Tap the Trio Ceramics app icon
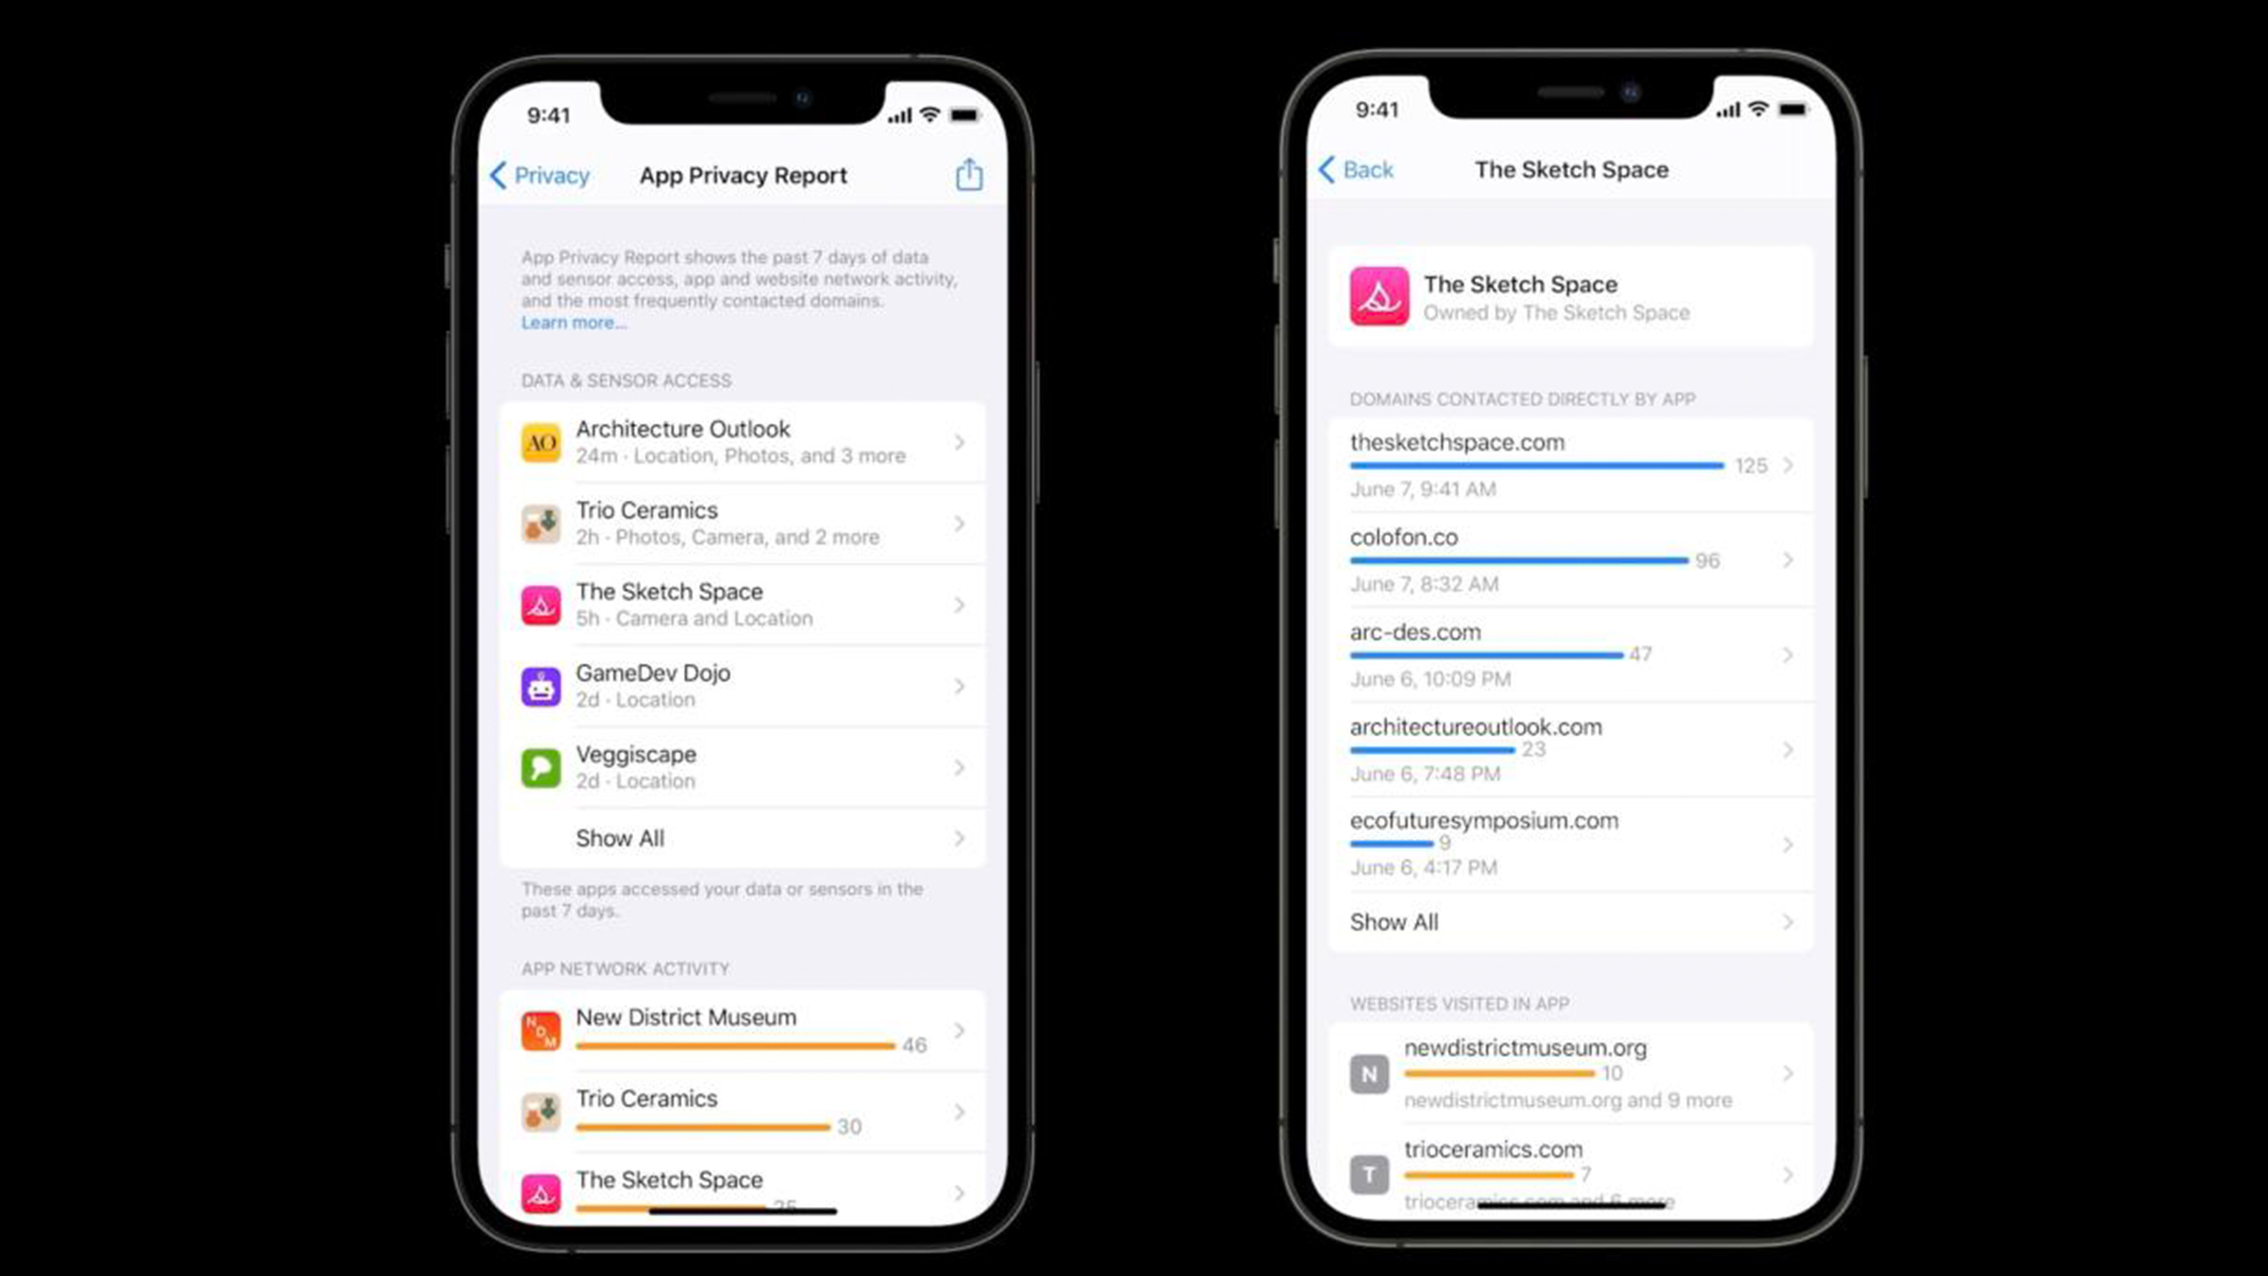 [539, 522]
